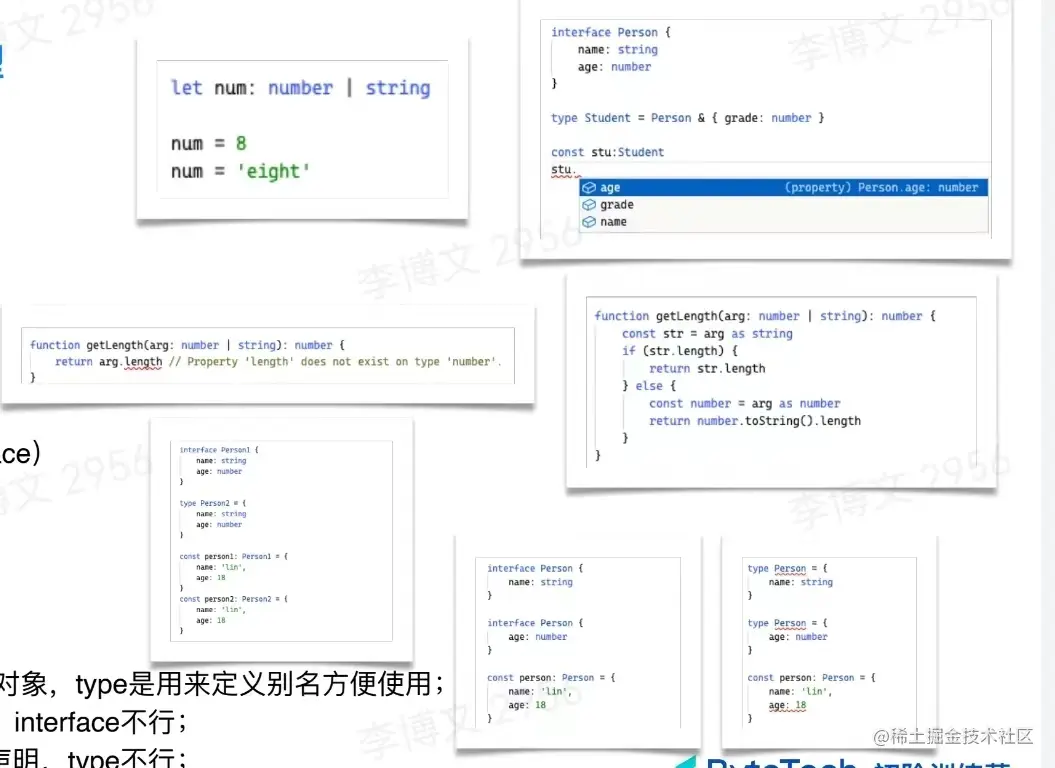
Task: Click the property cube icon beside 'grade'
Action: tap(589, 205)
